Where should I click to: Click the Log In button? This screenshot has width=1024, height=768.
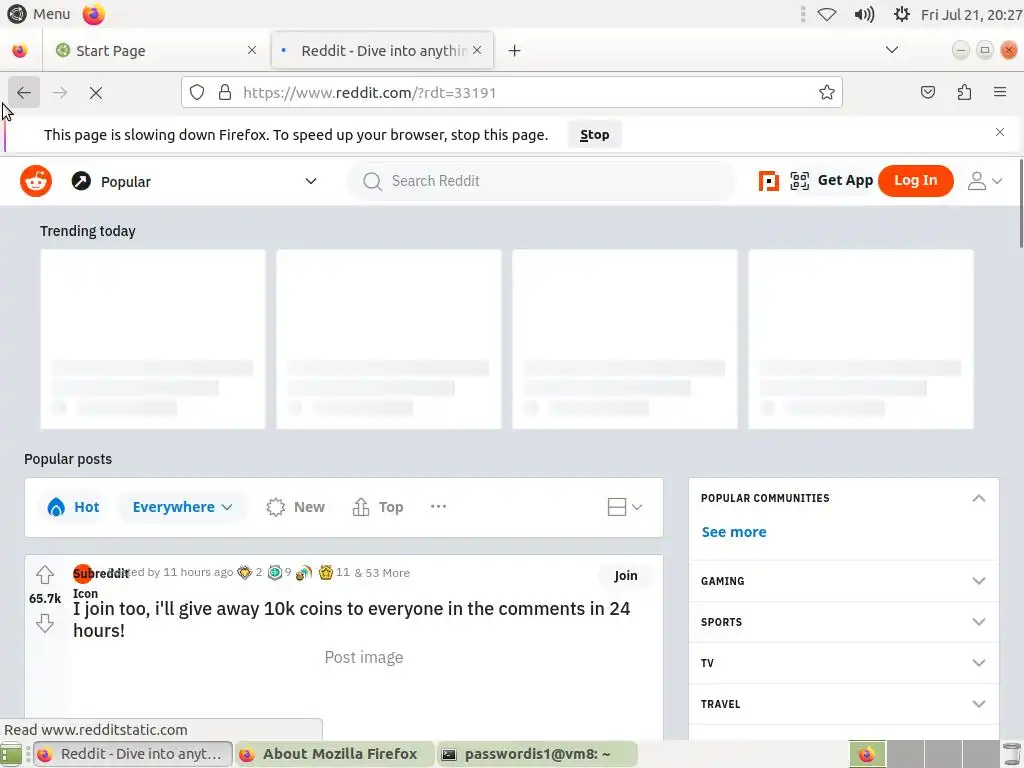[x=916, y=180]
